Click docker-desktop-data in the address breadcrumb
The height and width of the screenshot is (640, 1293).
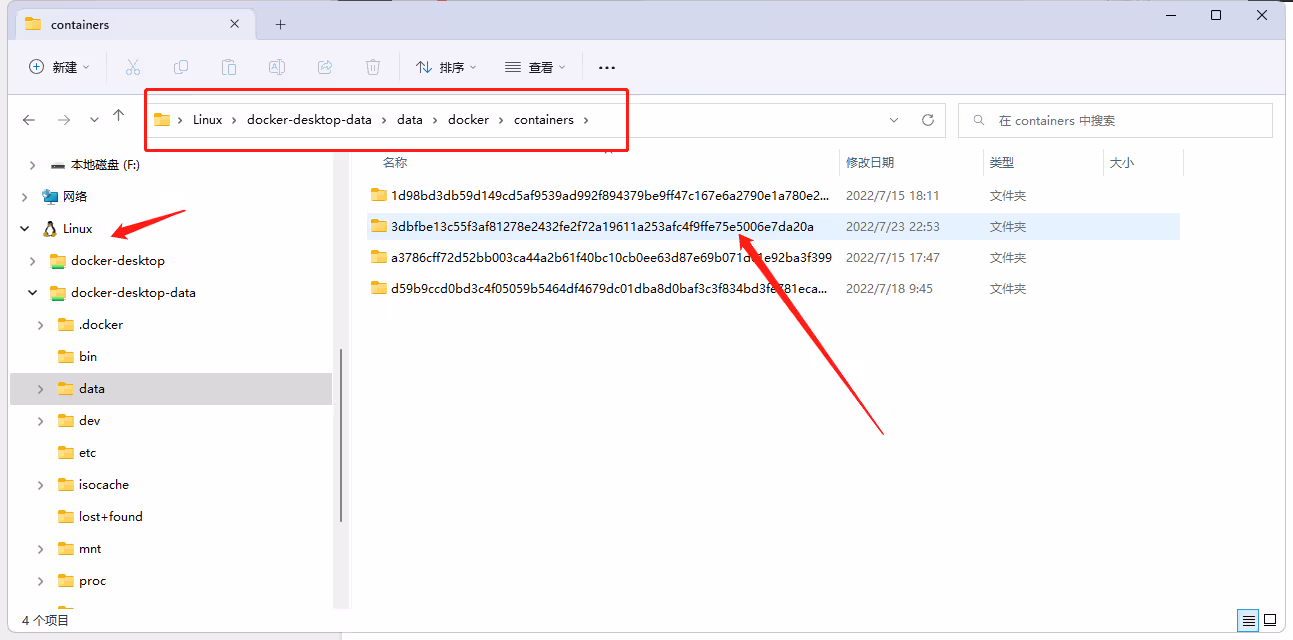pyautogui.click(x=309, y=120)
